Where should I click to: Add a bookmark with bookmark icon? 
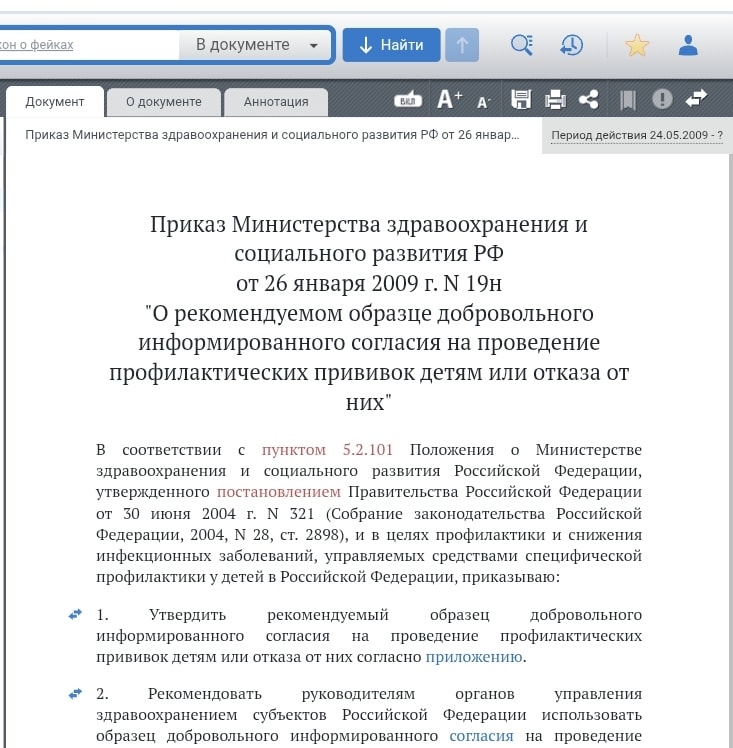[628, 100]
